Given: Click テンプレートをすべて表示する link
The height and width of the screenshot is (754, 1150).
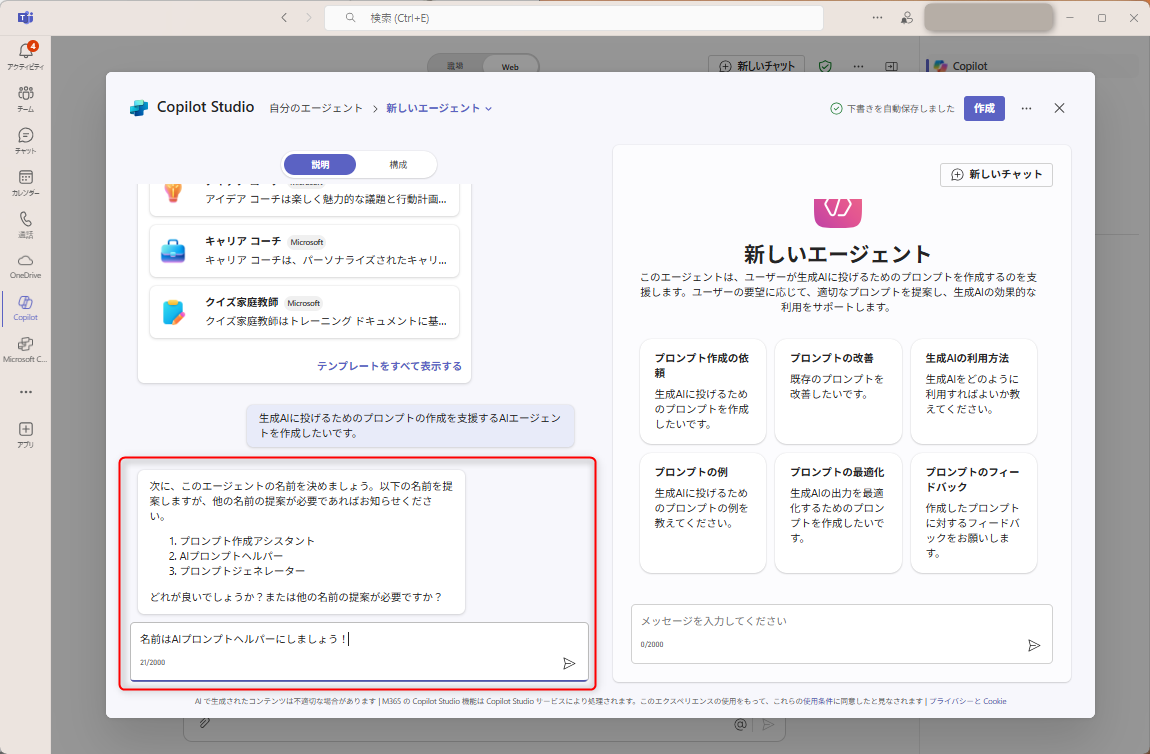Looking at the screenshot, I should 389,366.
